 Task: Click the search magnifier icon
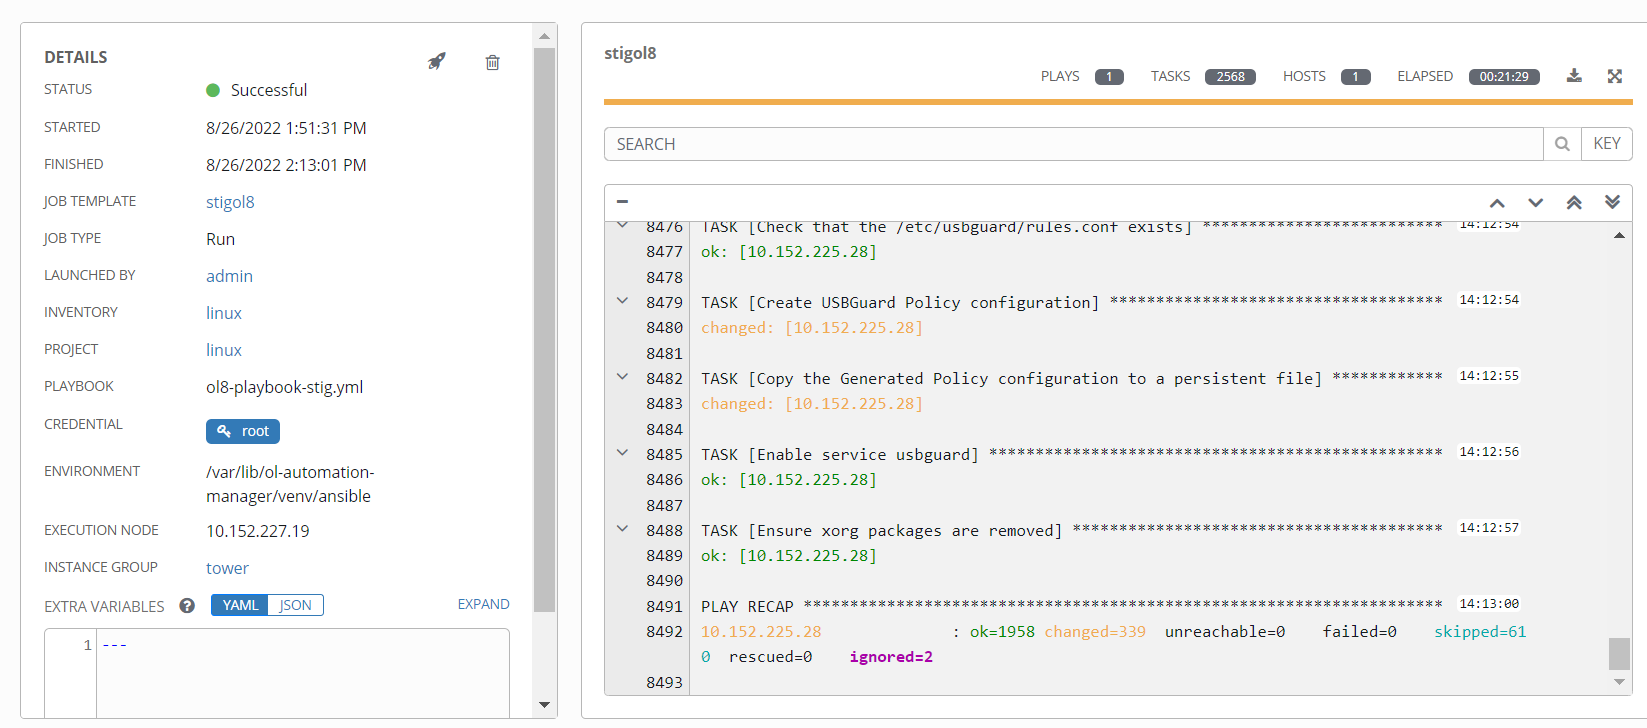1562,144
